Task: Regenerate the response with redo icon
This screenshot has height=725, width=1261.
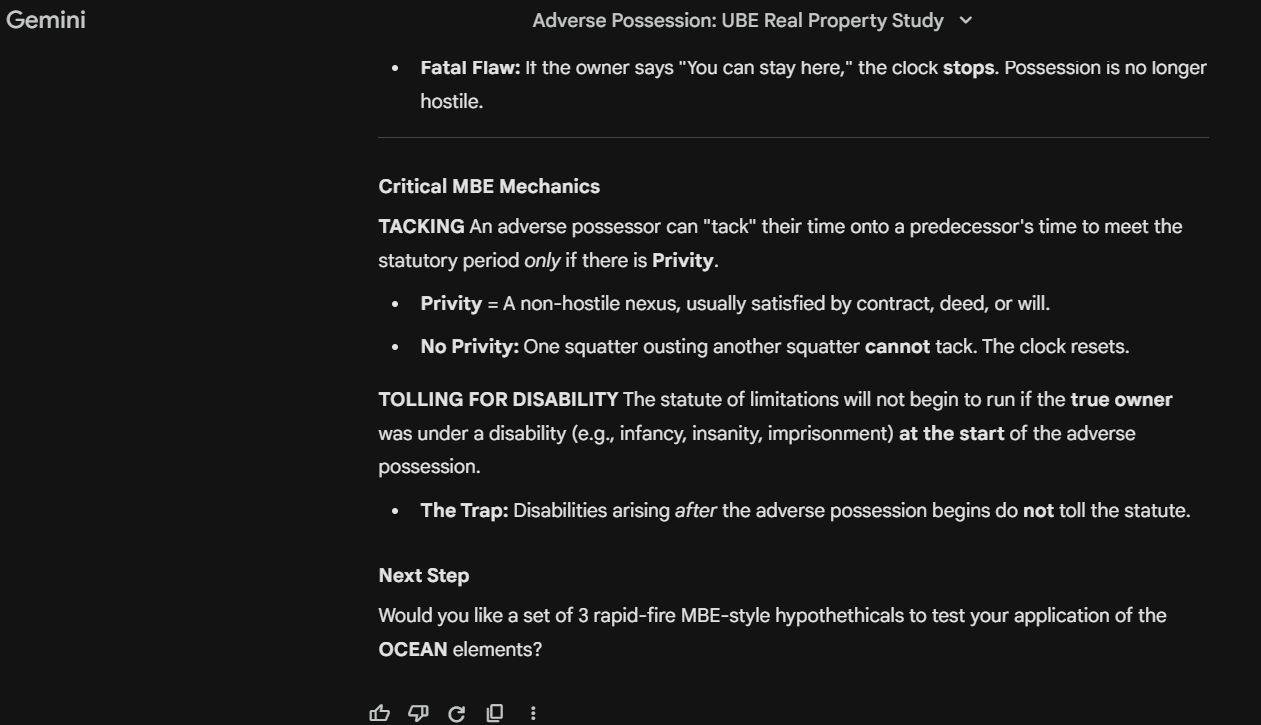Action: (x=457, y=713)
